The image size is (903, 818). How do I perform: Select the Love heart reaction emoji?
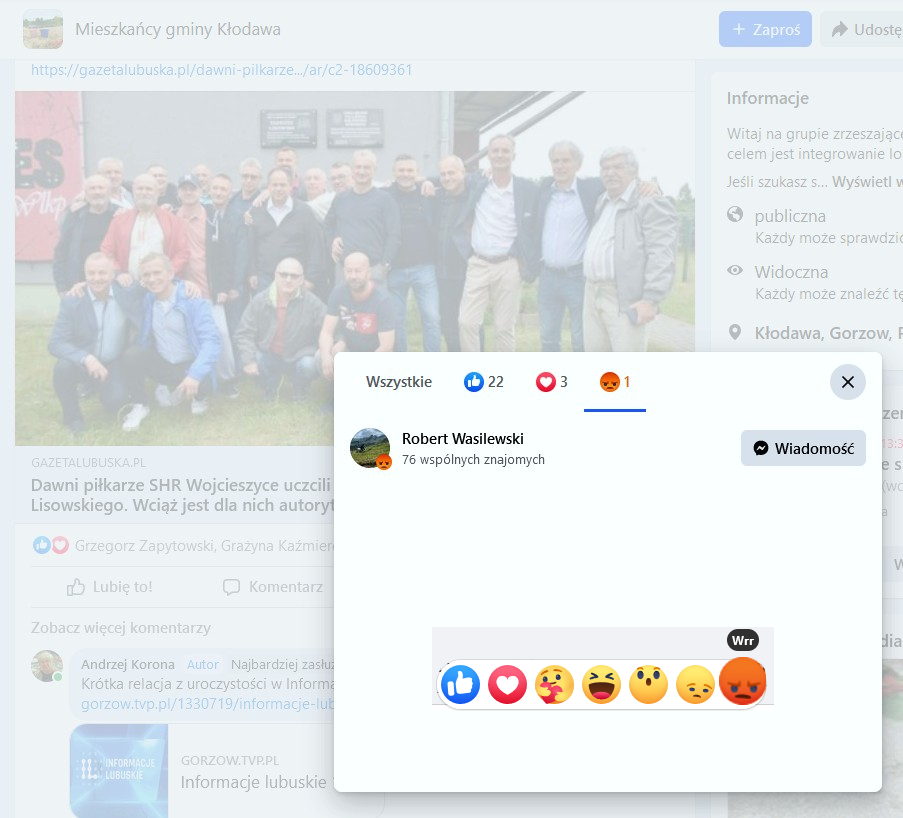(x=507, y=684)
